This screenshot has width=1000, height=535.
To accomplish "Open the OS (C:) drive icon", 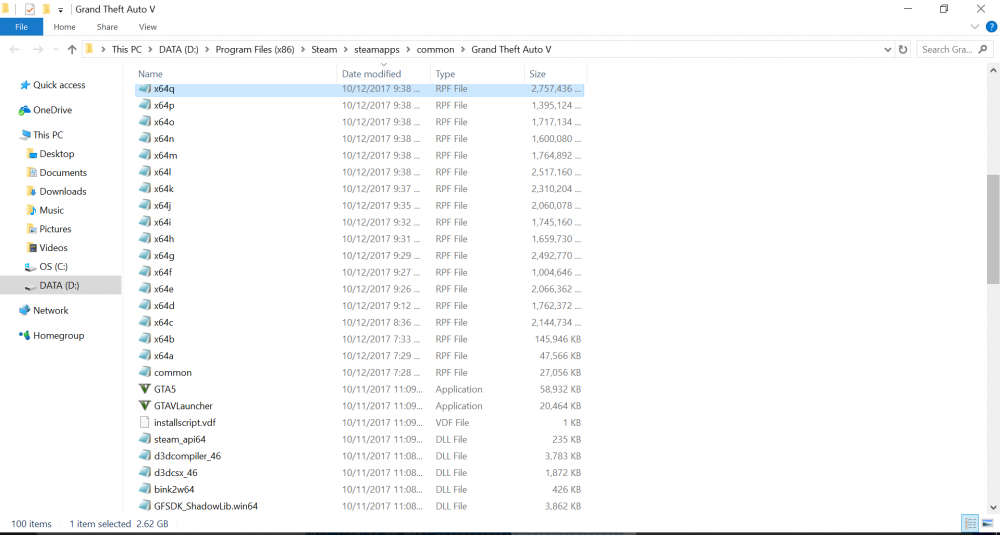I will (30, 267).
